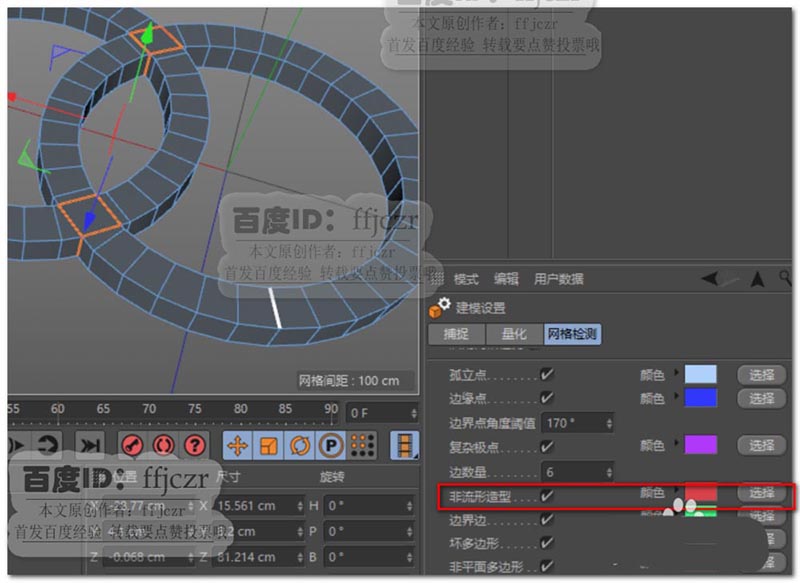Click the rotation B field
Screen dimensions: 800x583
[367, 557]
